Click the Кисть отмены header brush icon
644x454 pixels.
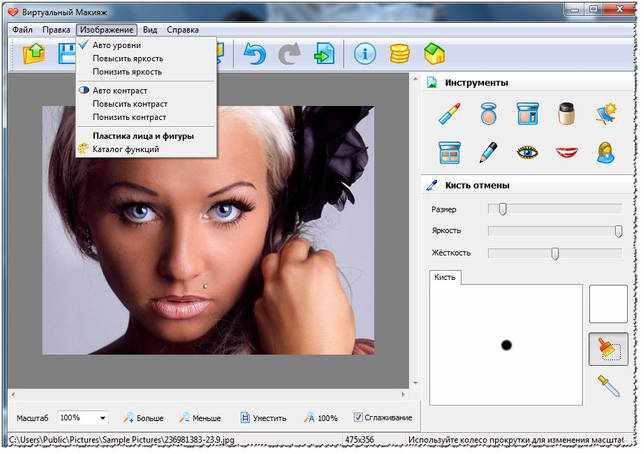(x=432, y=185)
